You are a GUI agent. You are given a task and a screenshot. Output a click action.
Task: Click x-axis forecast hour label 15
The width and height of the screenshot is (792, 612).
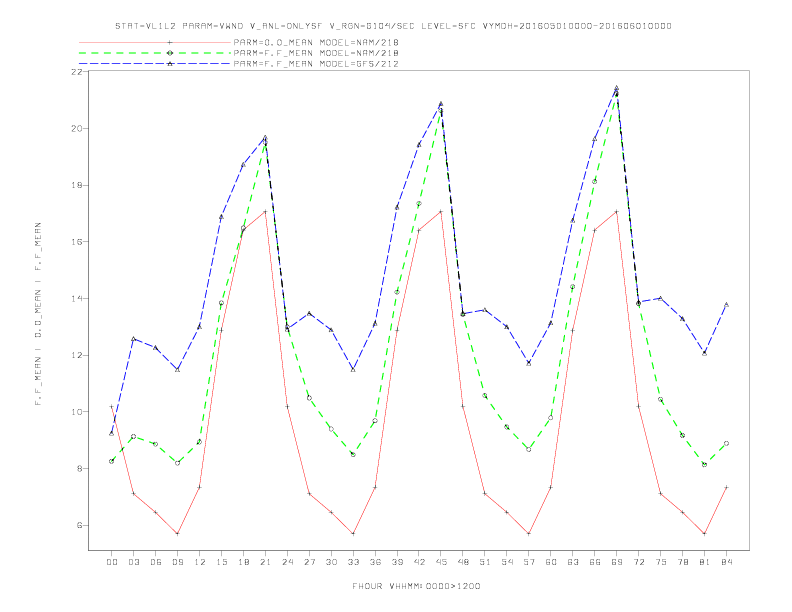[x=221, y=562]
